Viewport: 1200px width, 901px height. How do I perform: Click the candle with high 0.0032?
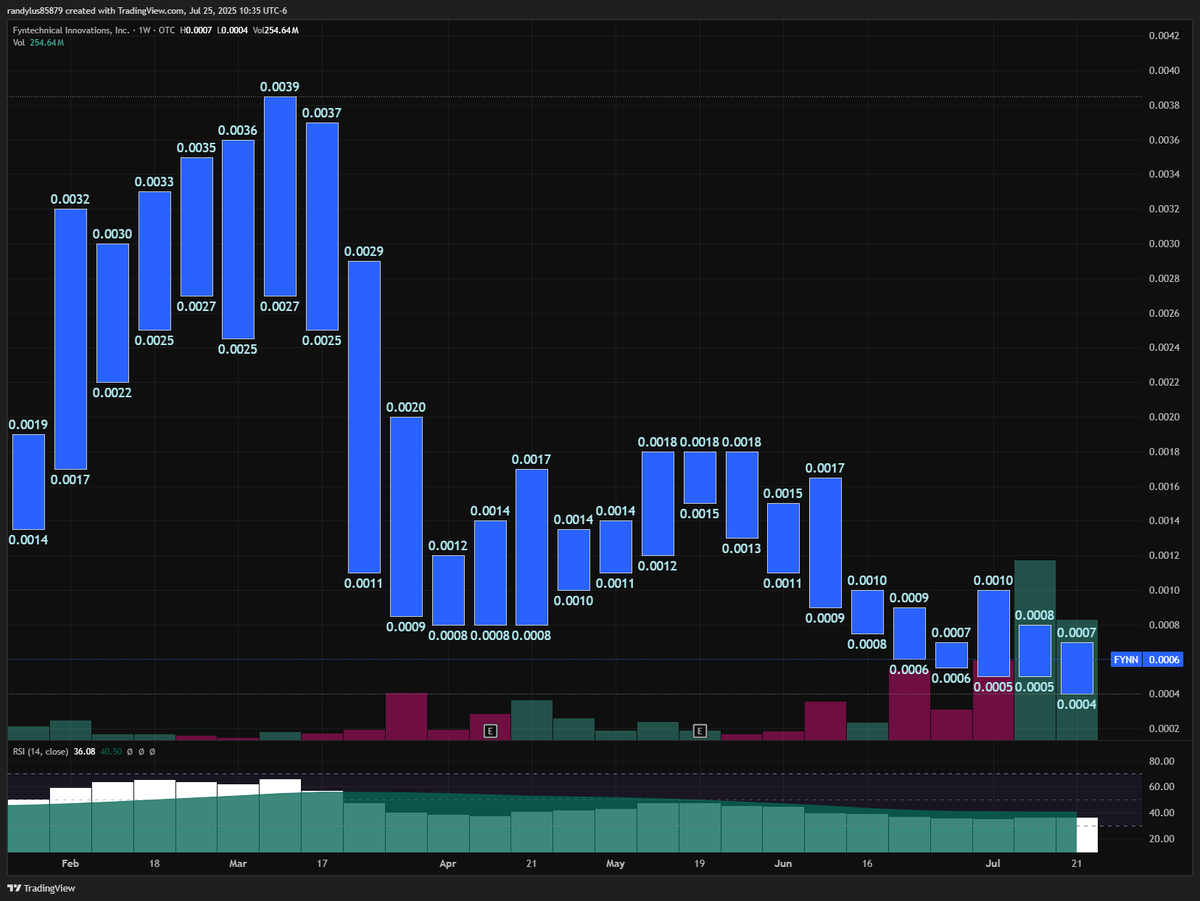(x=70, y=339)
